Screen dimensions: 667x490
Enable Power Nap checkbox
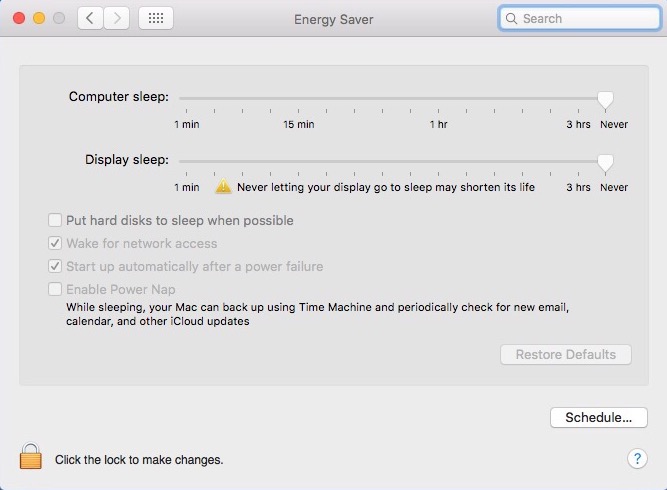[x=55, y=289]
